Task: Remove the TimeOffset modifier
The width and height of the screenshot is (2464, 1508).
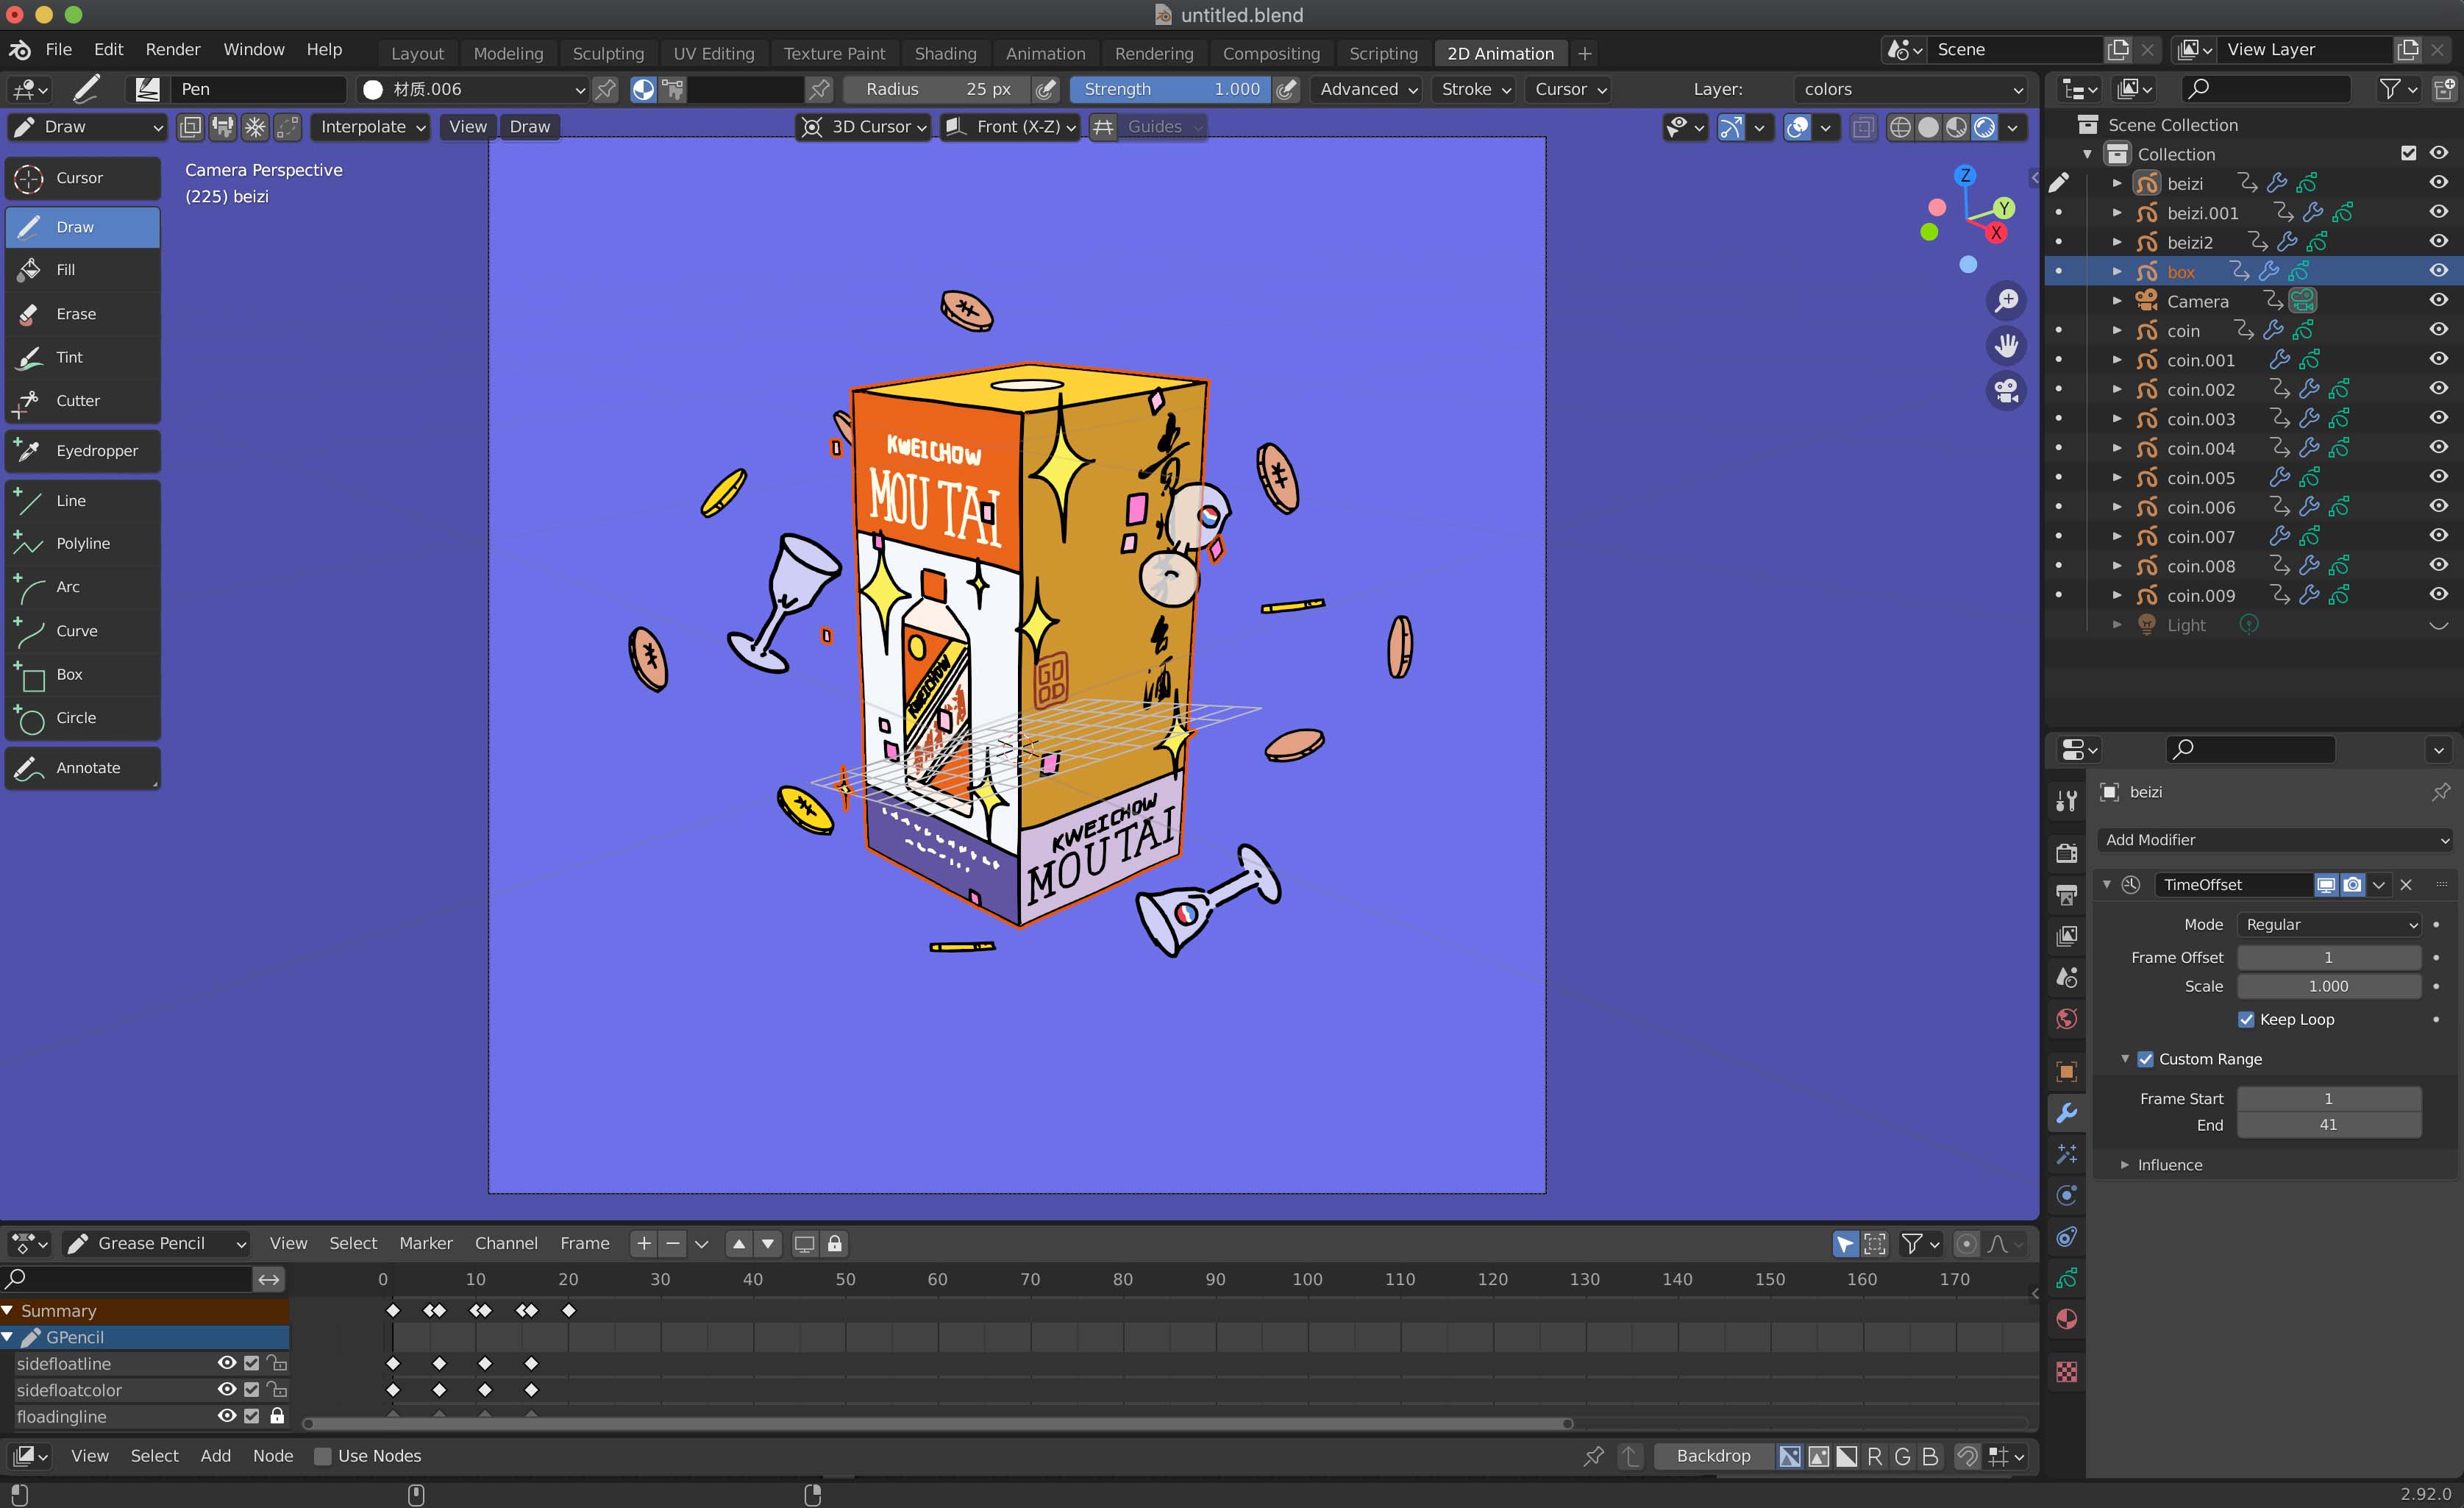Action: (x=2406, y=885)
